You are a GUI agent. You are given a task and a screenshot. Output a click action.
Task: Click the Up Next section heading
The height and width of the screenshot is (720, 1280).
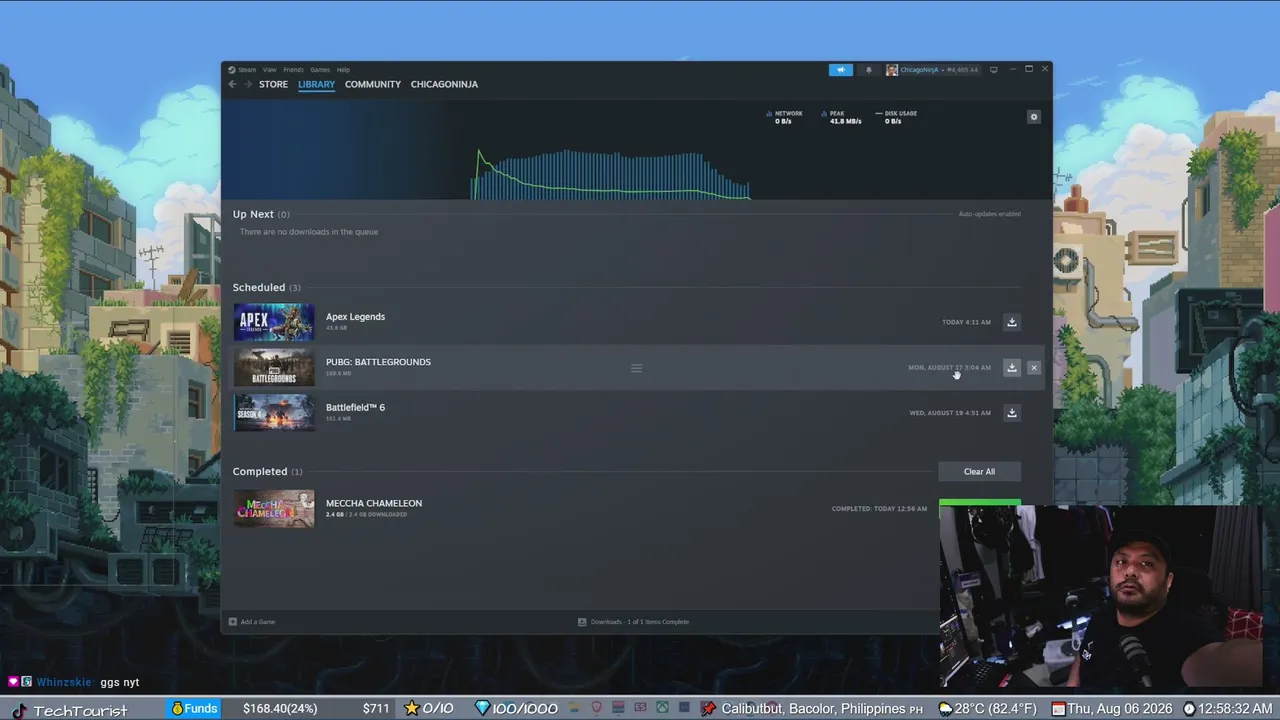point(253,214)
